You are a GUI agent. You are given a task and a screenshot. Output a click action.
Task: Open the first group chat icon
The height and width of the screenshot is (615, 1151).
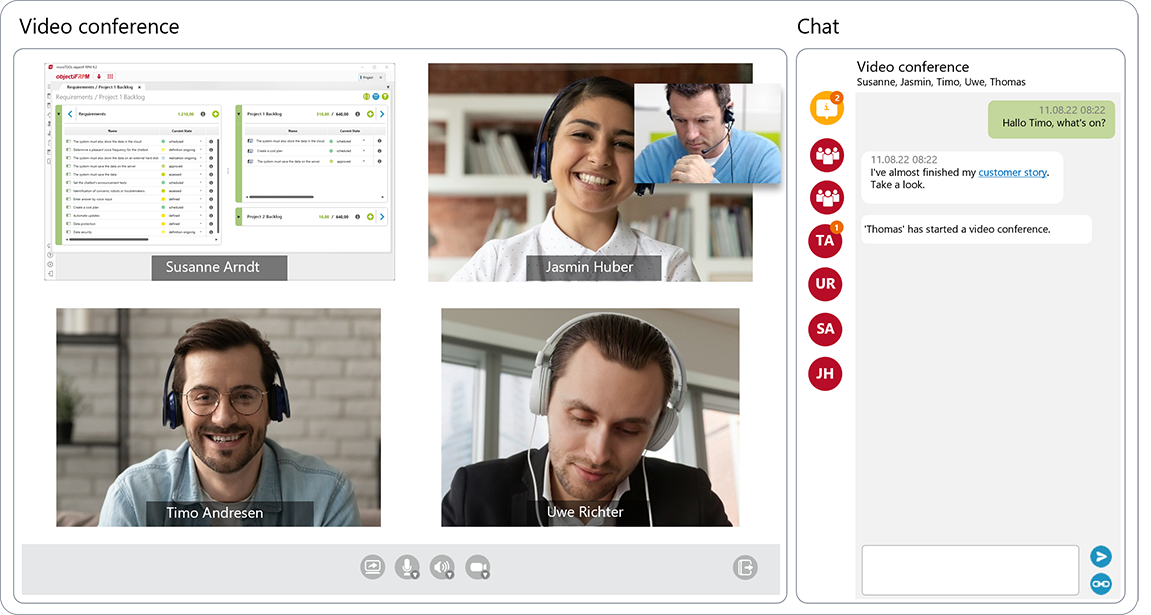826,154
